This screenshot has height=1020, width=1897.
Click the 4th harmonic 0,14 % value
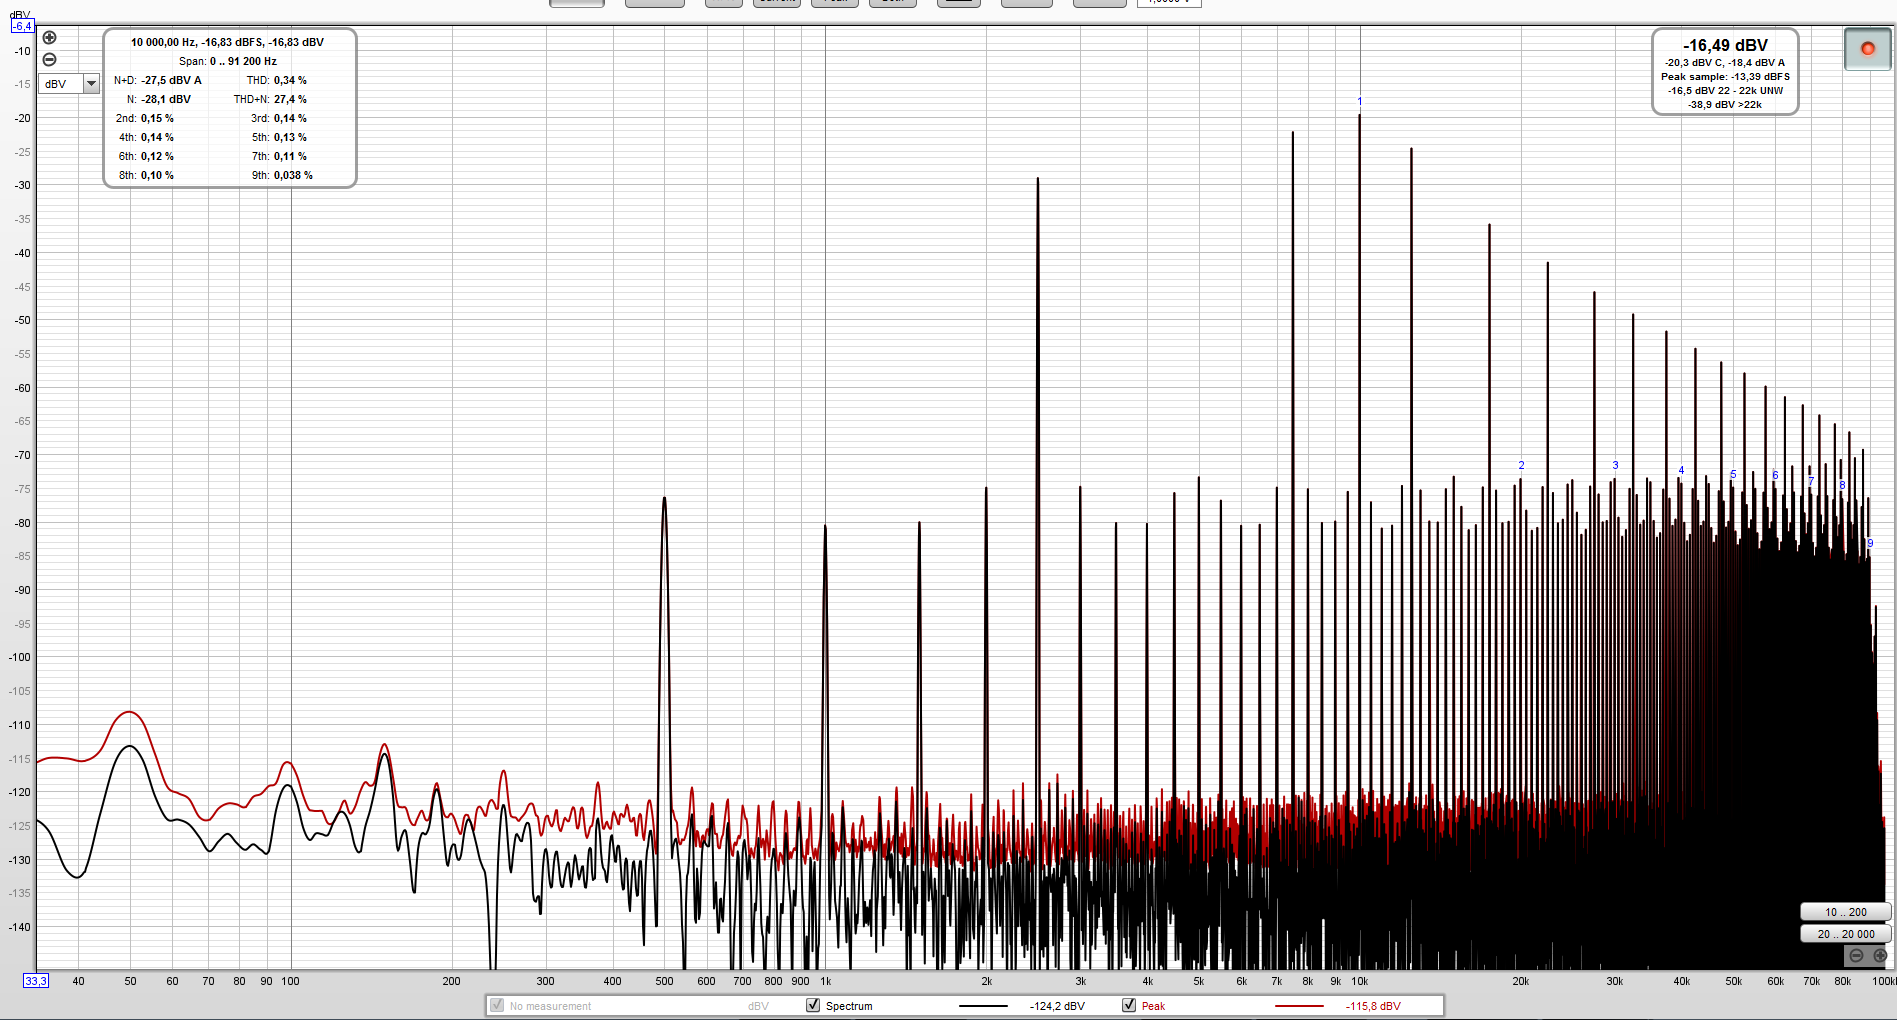[157, 137]
